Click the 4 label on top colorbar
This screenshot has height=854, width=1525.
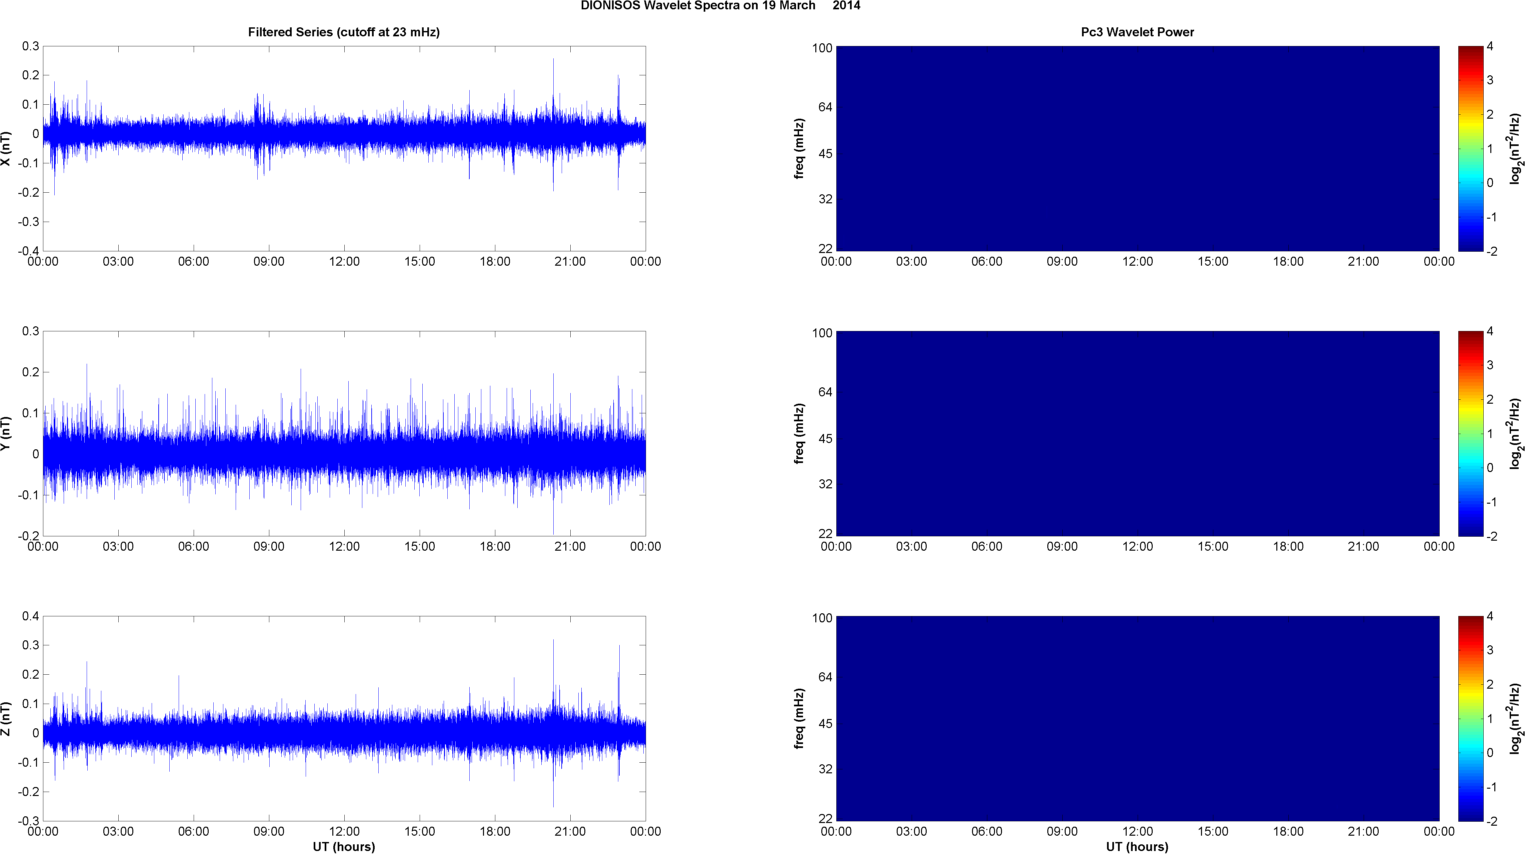click(1490, 46)
